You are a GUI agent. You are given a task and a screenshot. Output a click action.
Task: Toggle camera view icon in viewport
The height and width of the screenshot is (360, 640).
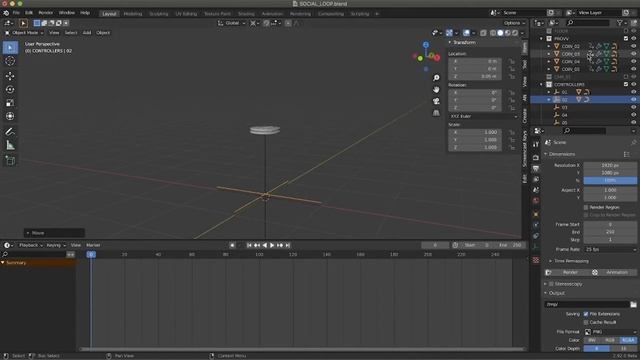tap(436, 101)
